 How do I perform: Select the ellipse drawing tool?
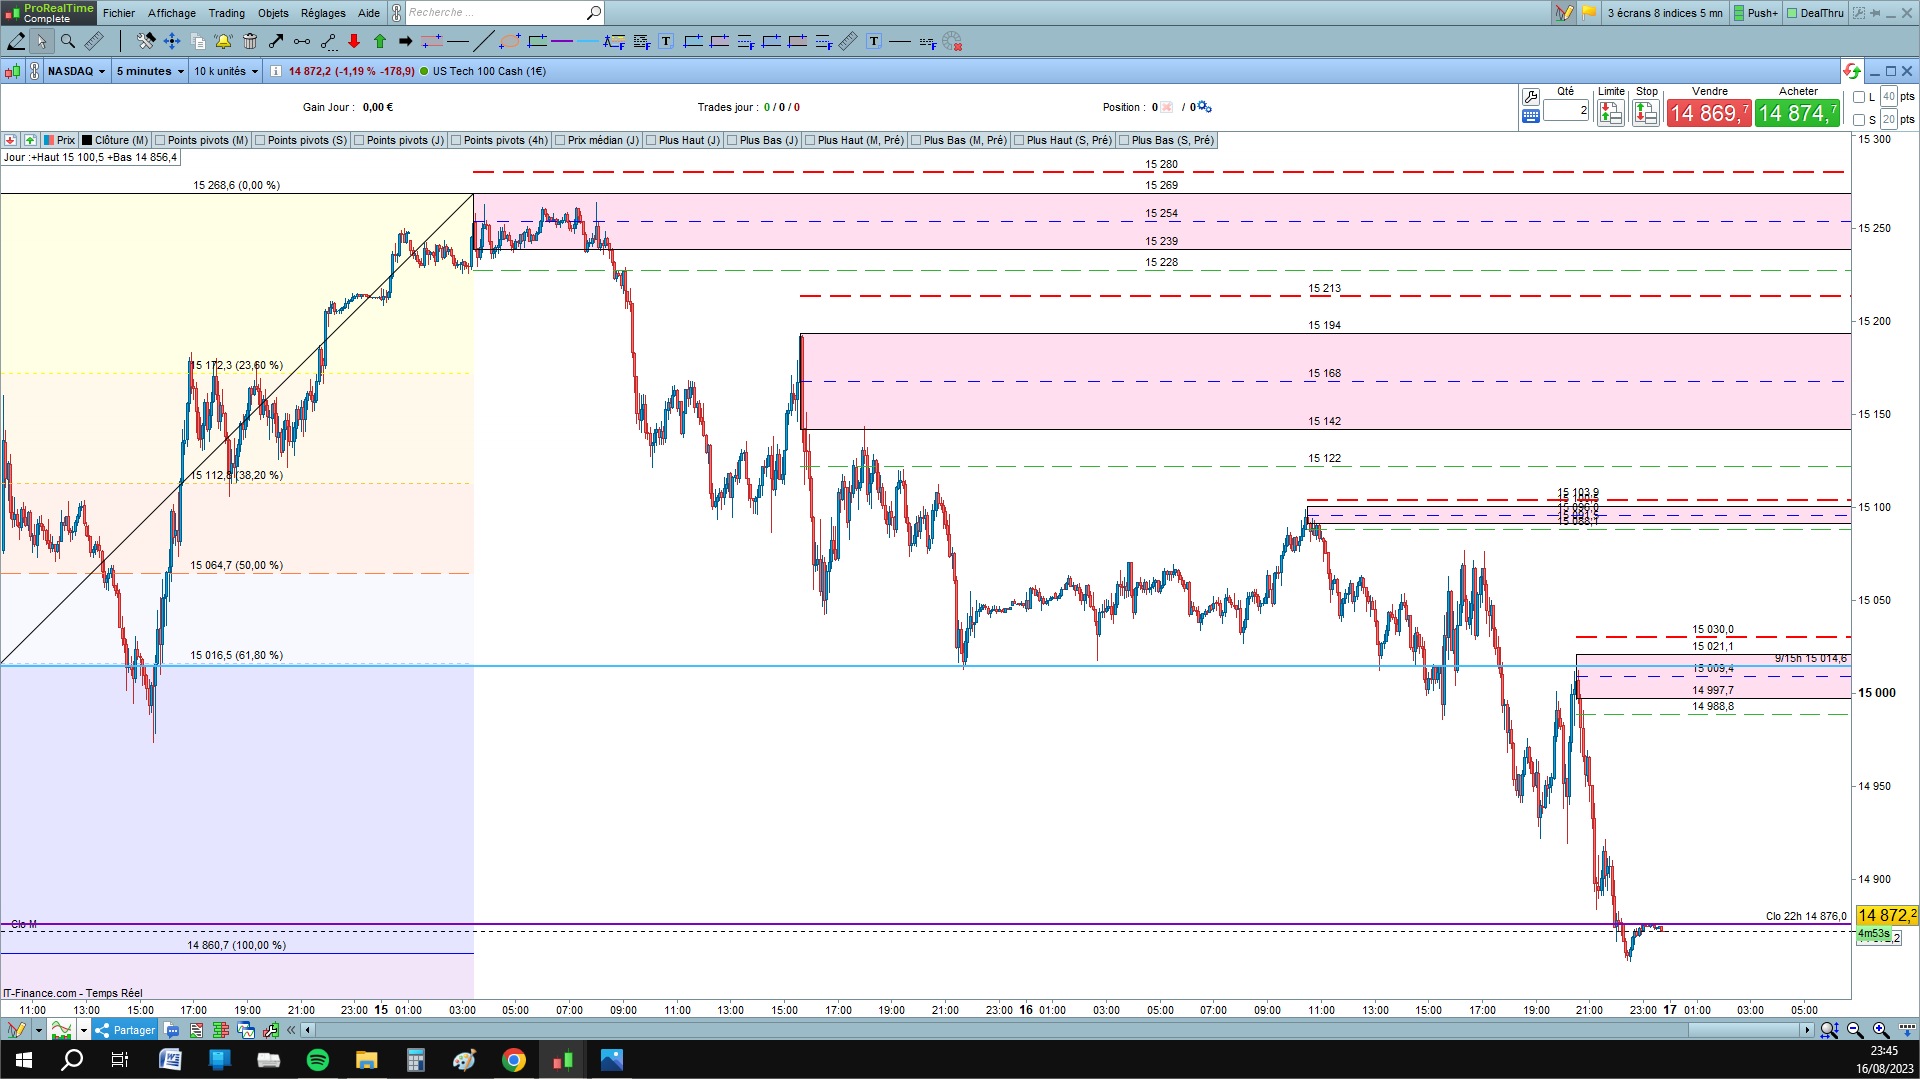510,41
